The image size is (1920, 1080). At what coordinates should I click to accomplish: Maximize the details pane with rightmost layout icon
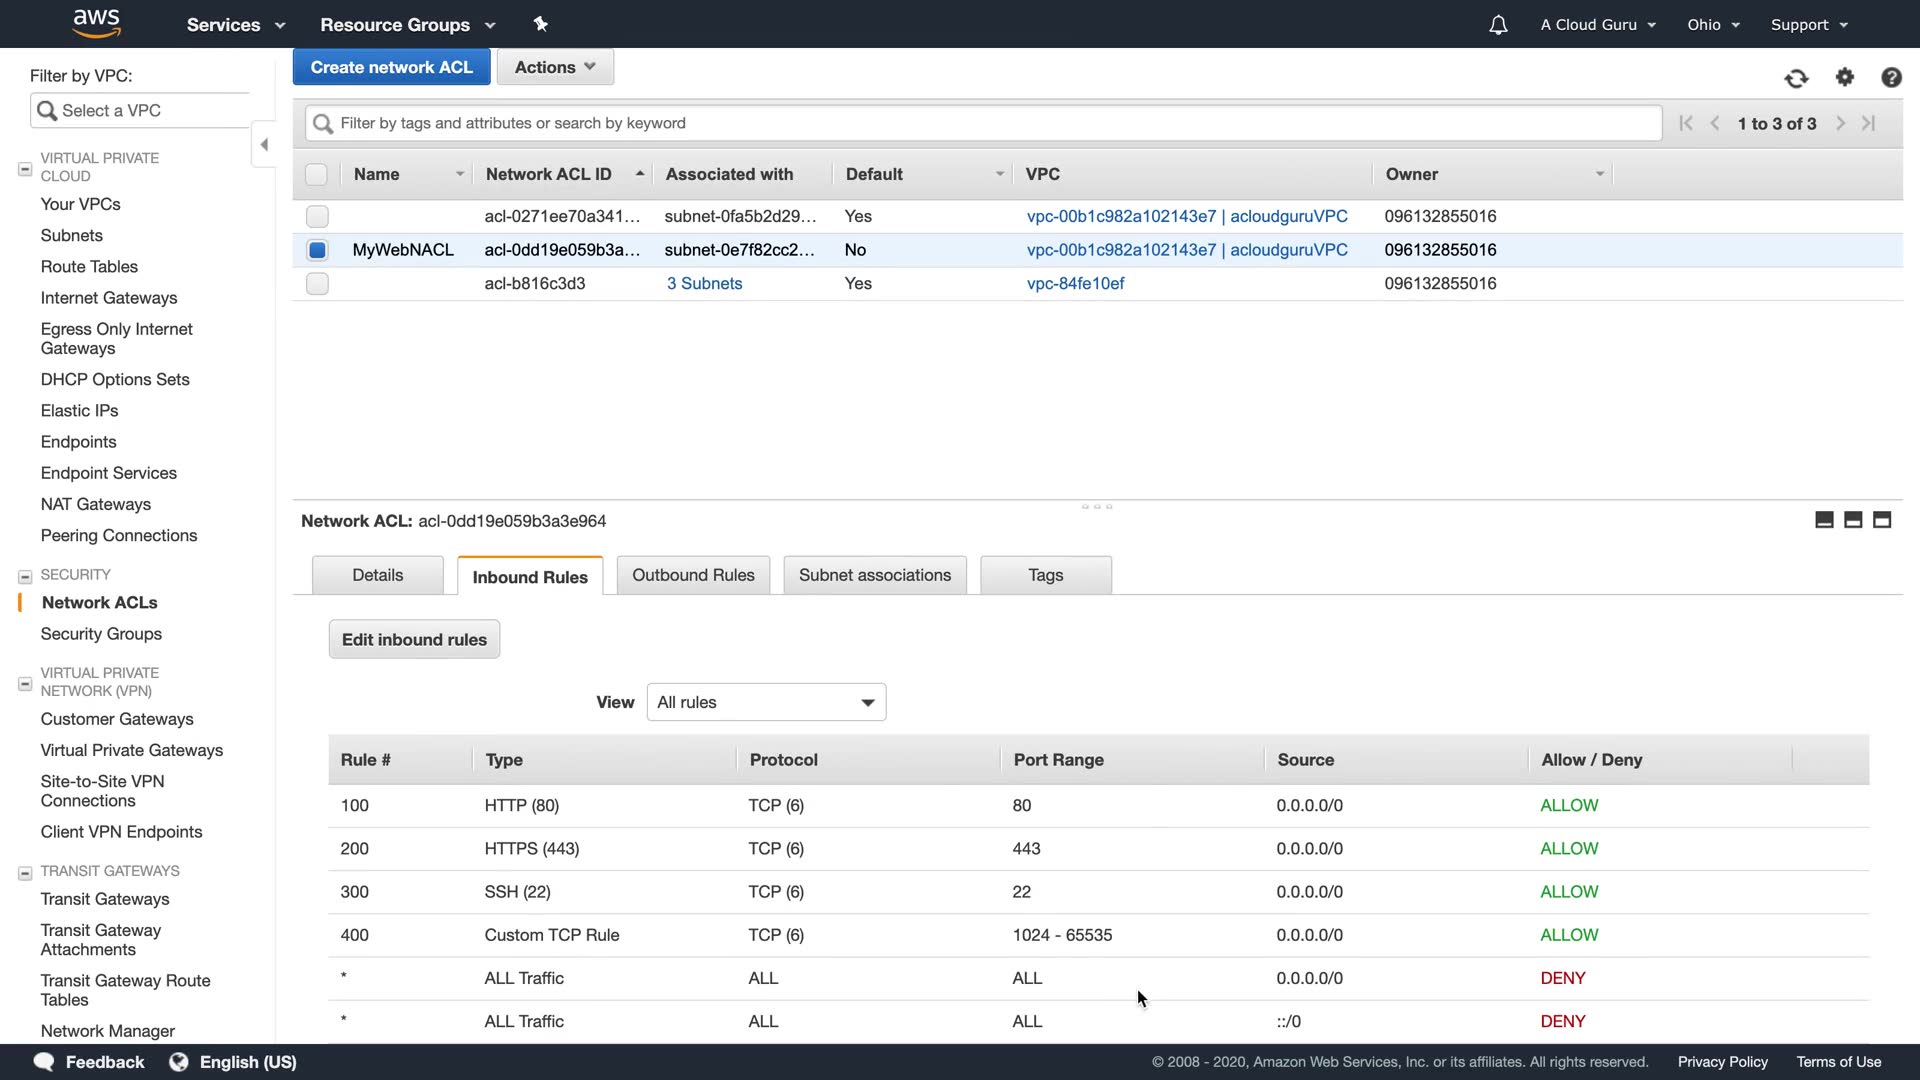[x=1881, y=520]
